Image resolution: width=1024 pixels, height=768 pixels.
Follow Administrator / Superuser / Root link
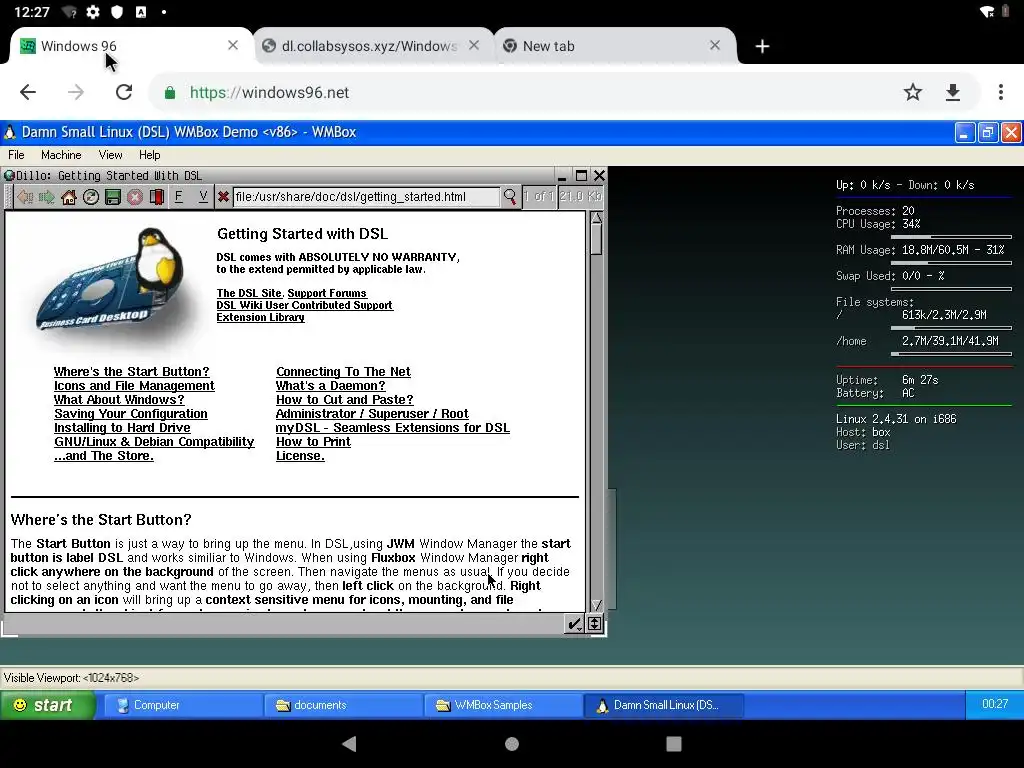pos(372,414)
